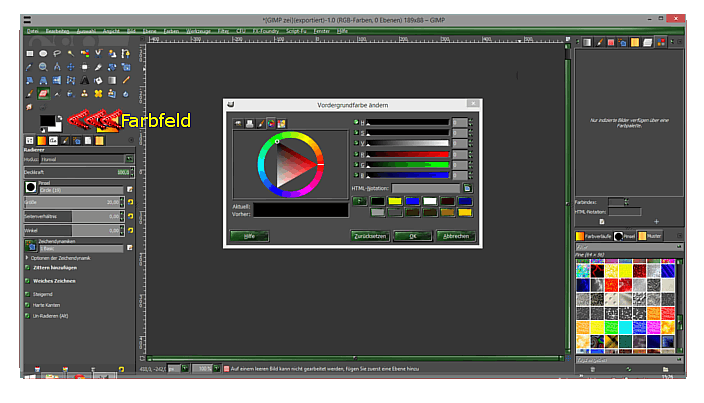The image size is (704, 403).
Task: Open tab menu of tool options dock
Action: pyautogui.click(x=131, y=140)
